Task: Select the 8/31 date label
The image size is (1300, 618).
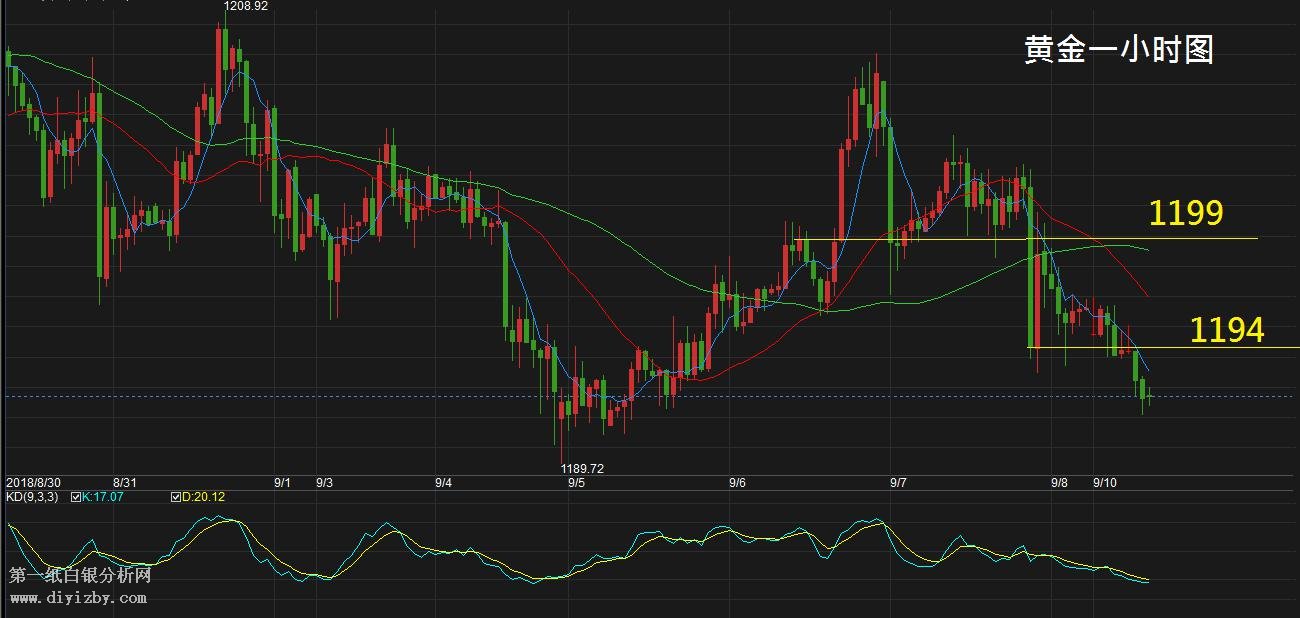Action: [x=126, y=482]
